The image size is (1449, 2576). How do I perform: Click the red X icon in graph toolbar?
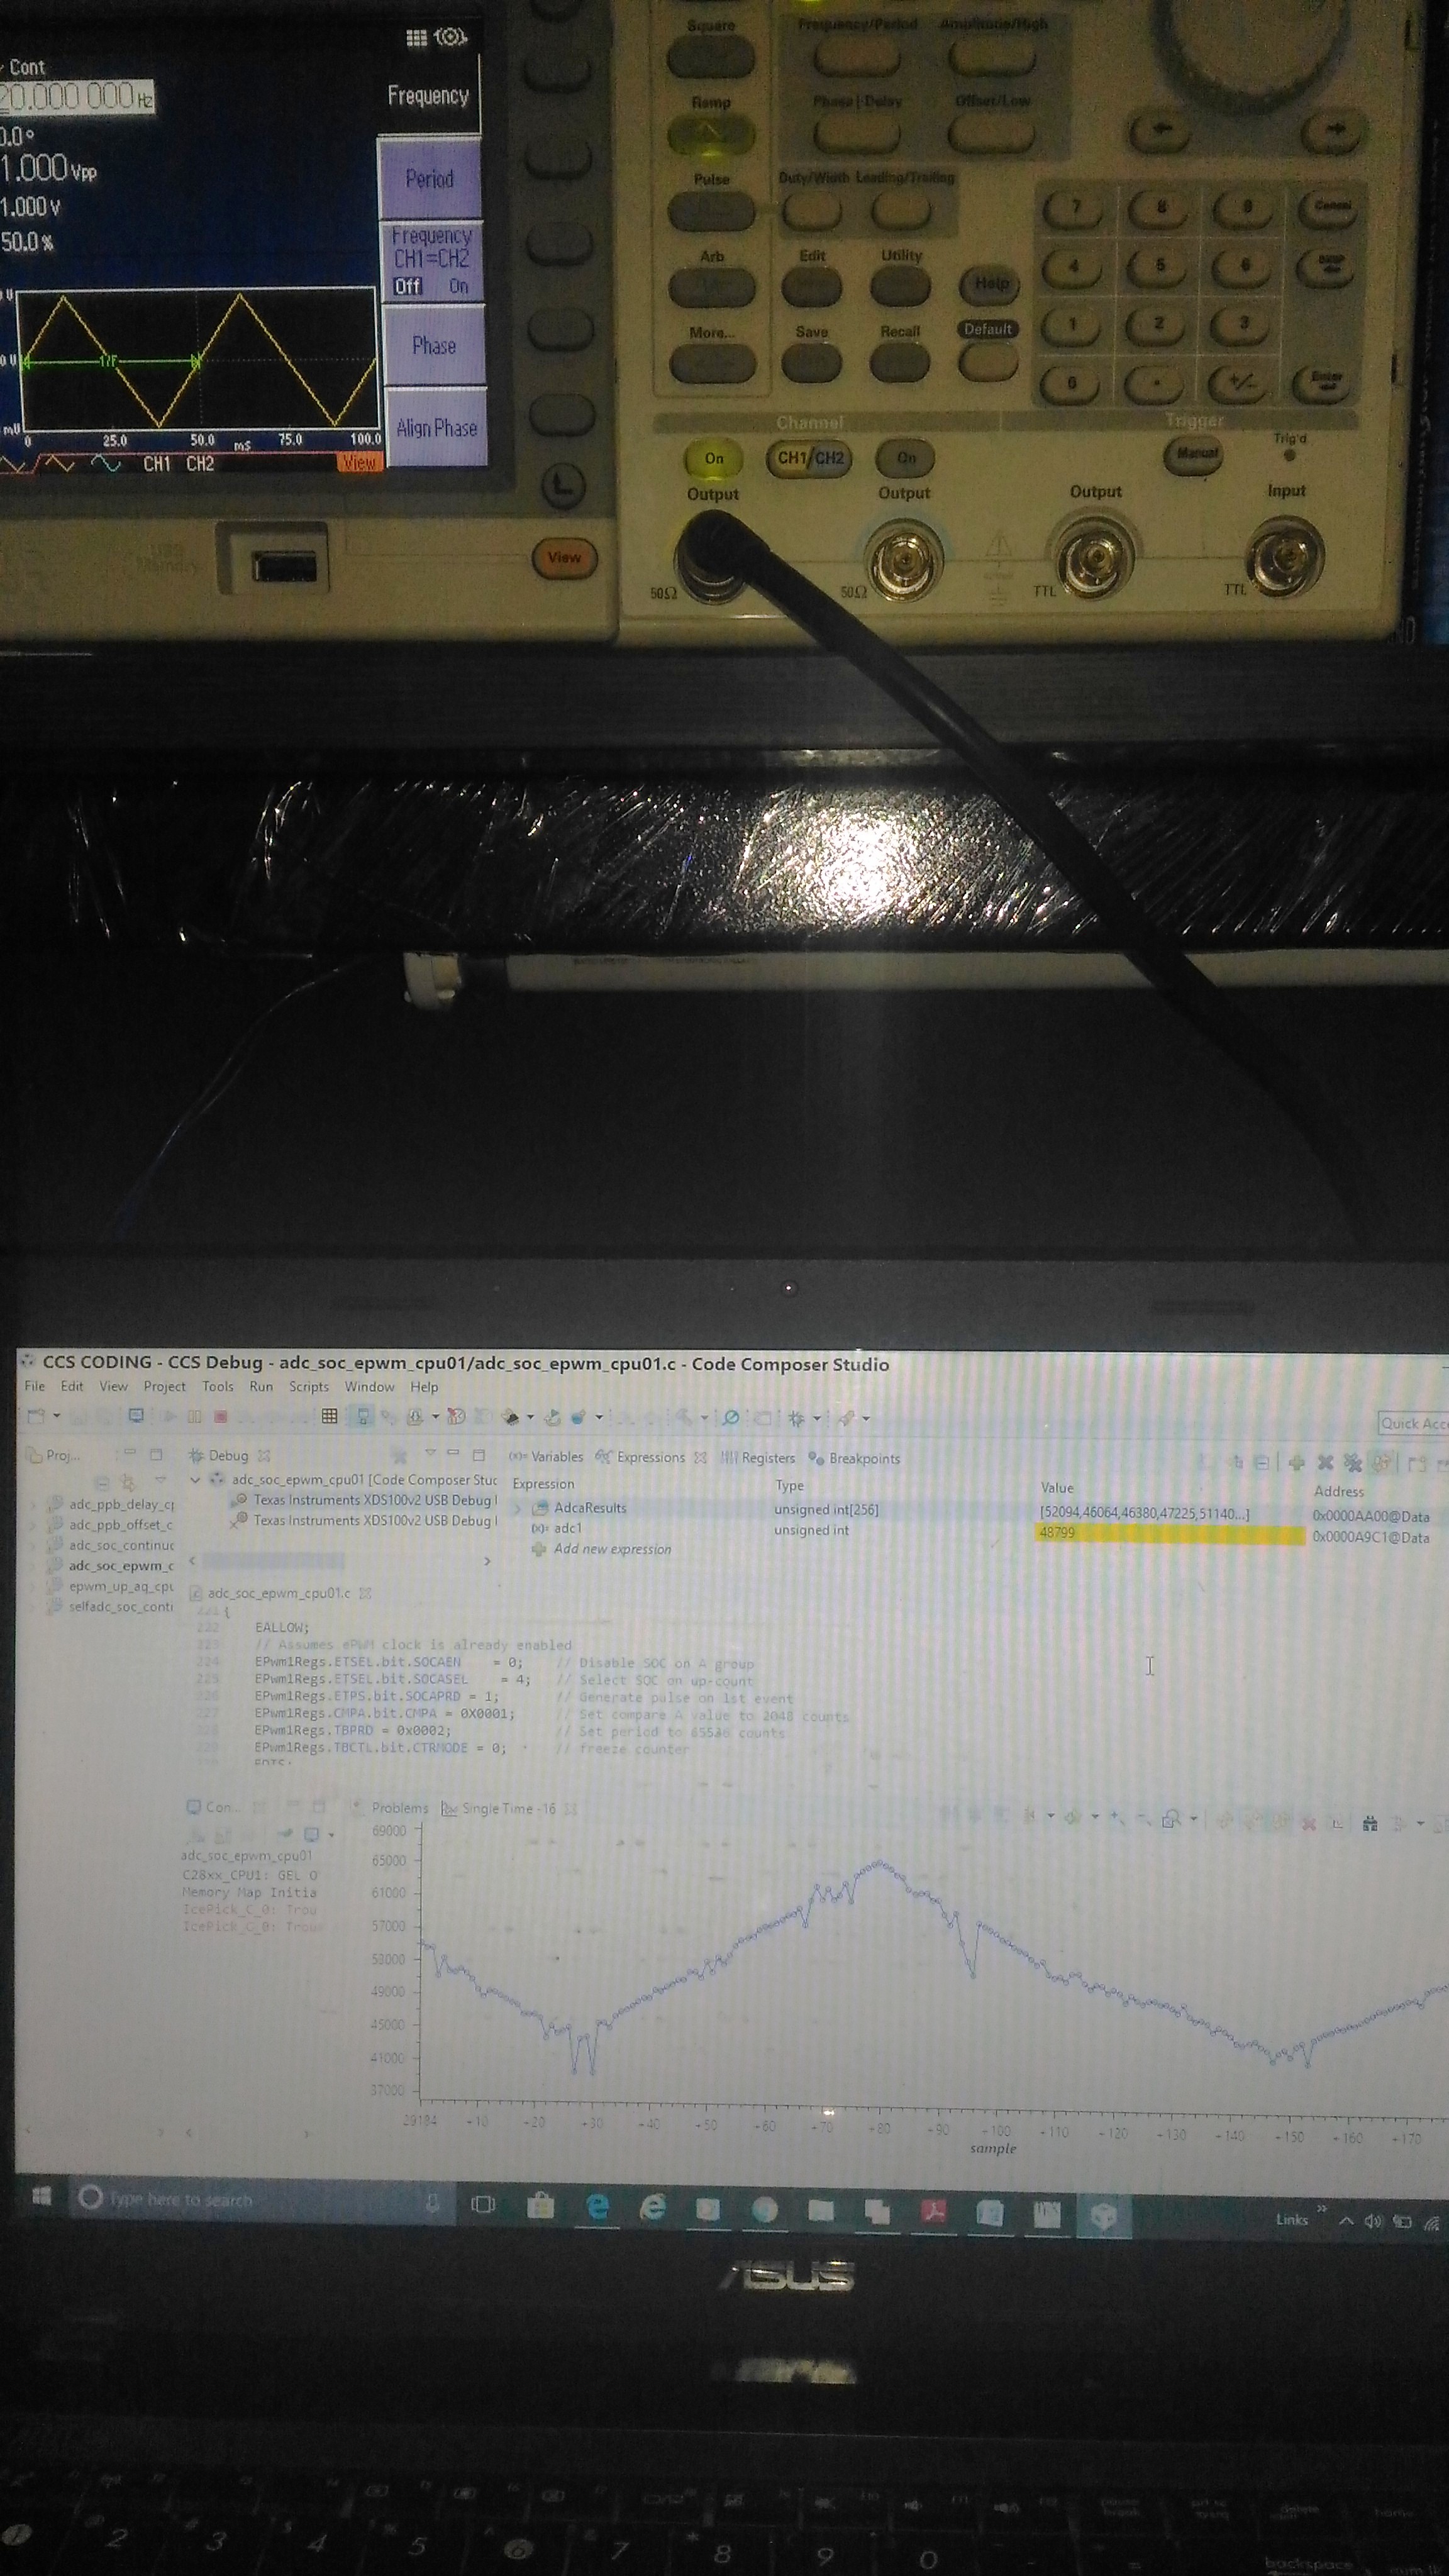1308,1823
